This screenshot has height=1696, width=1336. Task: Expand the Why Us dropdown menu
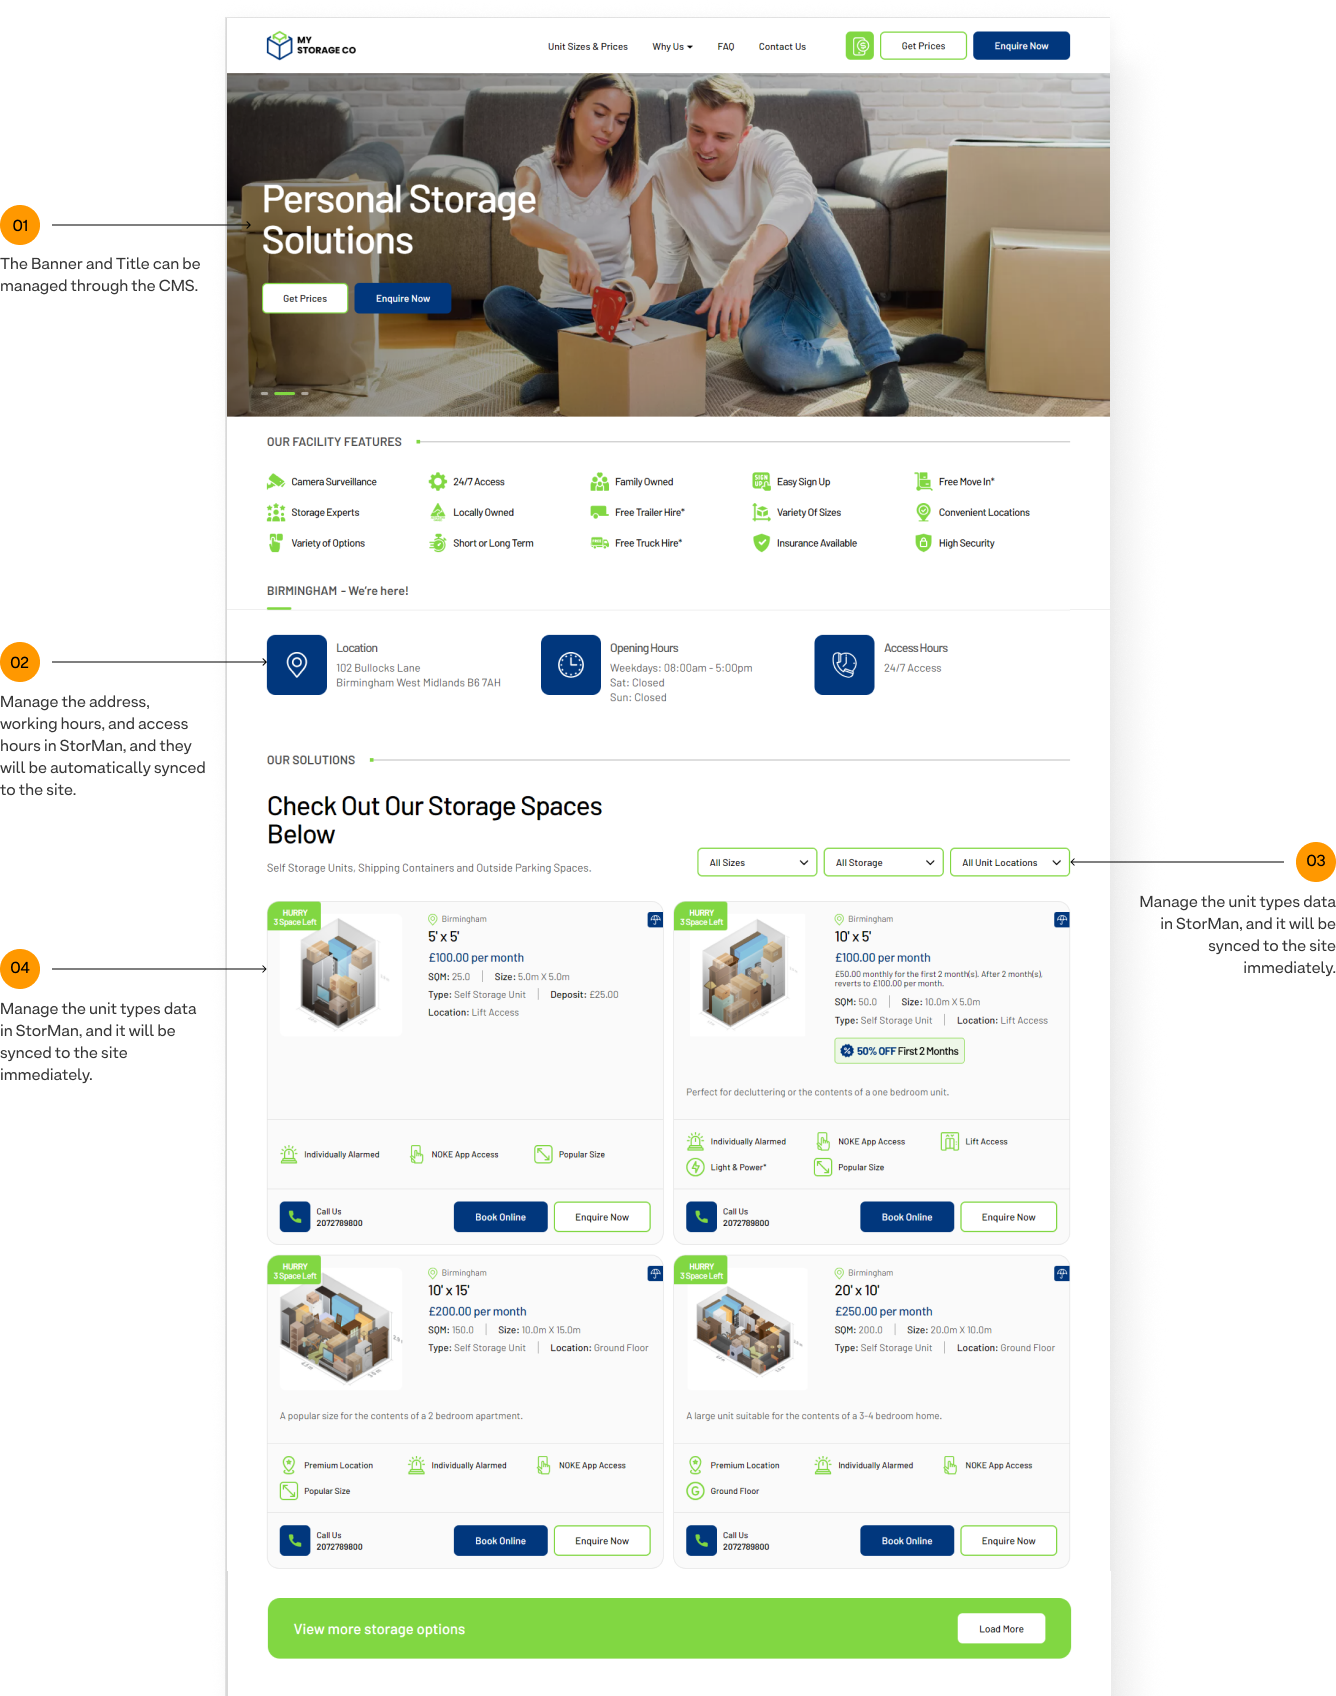(x=672, y=47)
